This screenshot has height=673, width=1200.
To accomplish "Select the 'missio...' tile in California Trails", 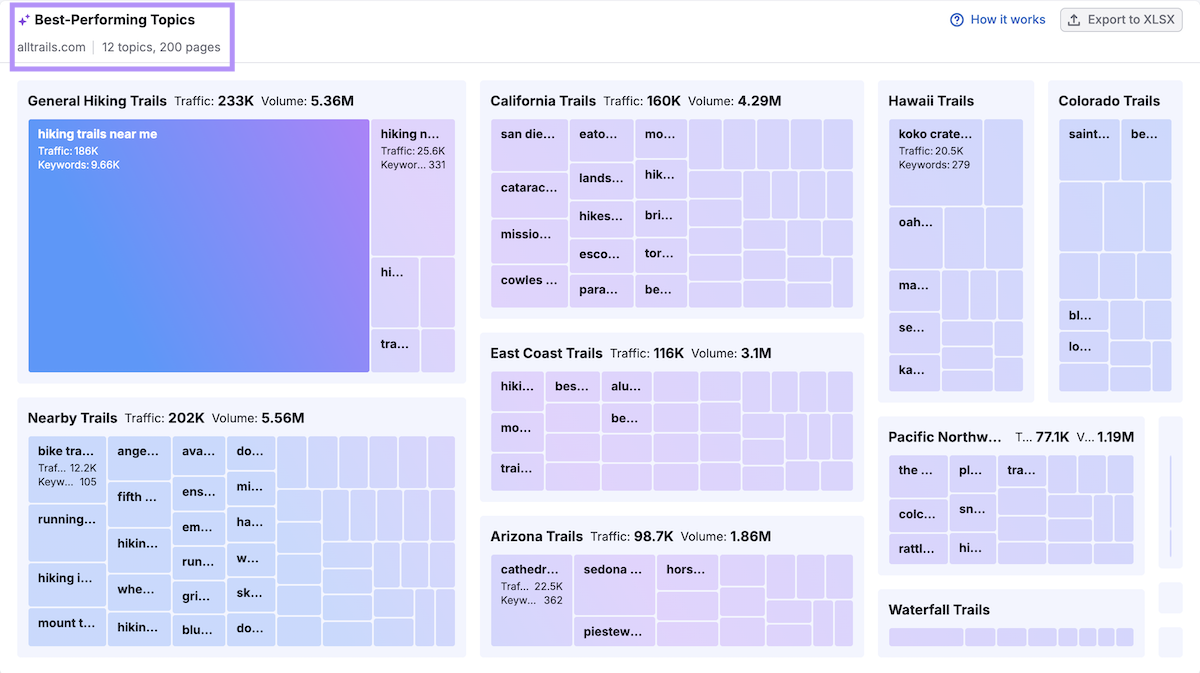I will 529,241.
